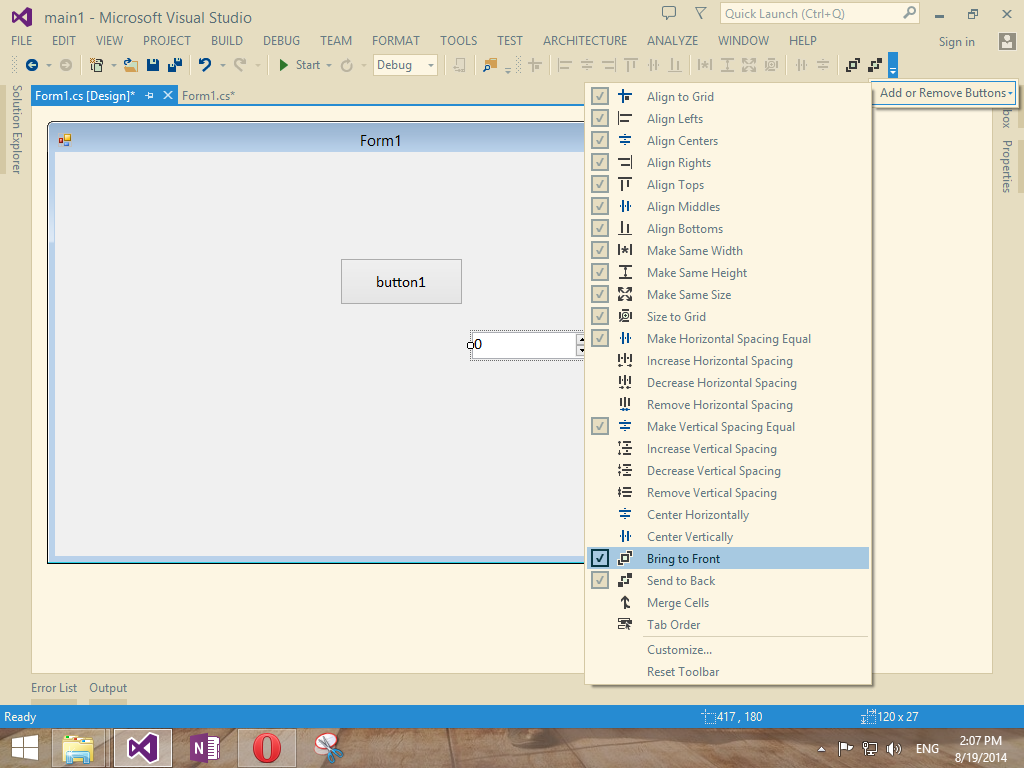Select Reset Toolbar in the menu

682,671
